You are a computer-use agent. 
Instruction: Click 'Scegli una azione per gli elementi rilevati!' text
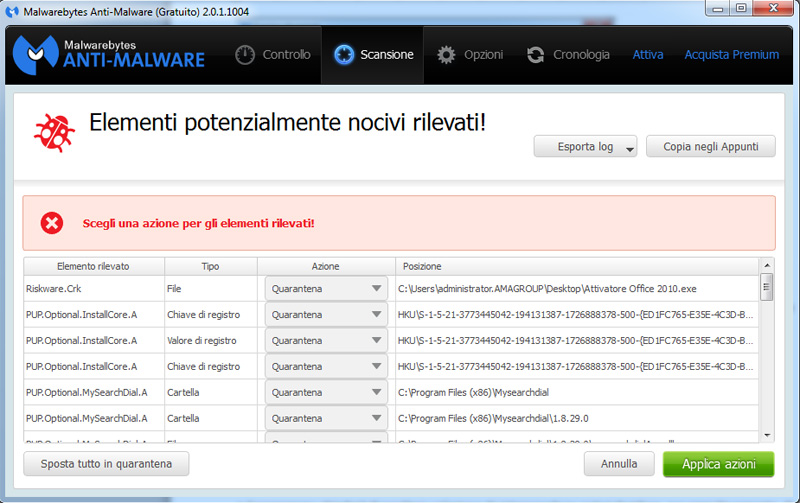pos(198,223)
